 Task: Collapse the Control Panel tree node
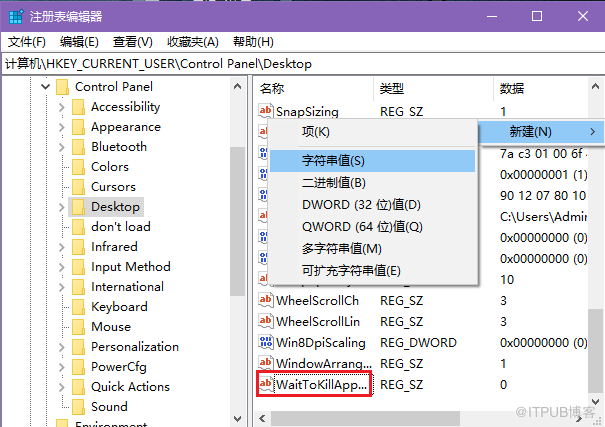pyautogui.click(x=46, y=87)
